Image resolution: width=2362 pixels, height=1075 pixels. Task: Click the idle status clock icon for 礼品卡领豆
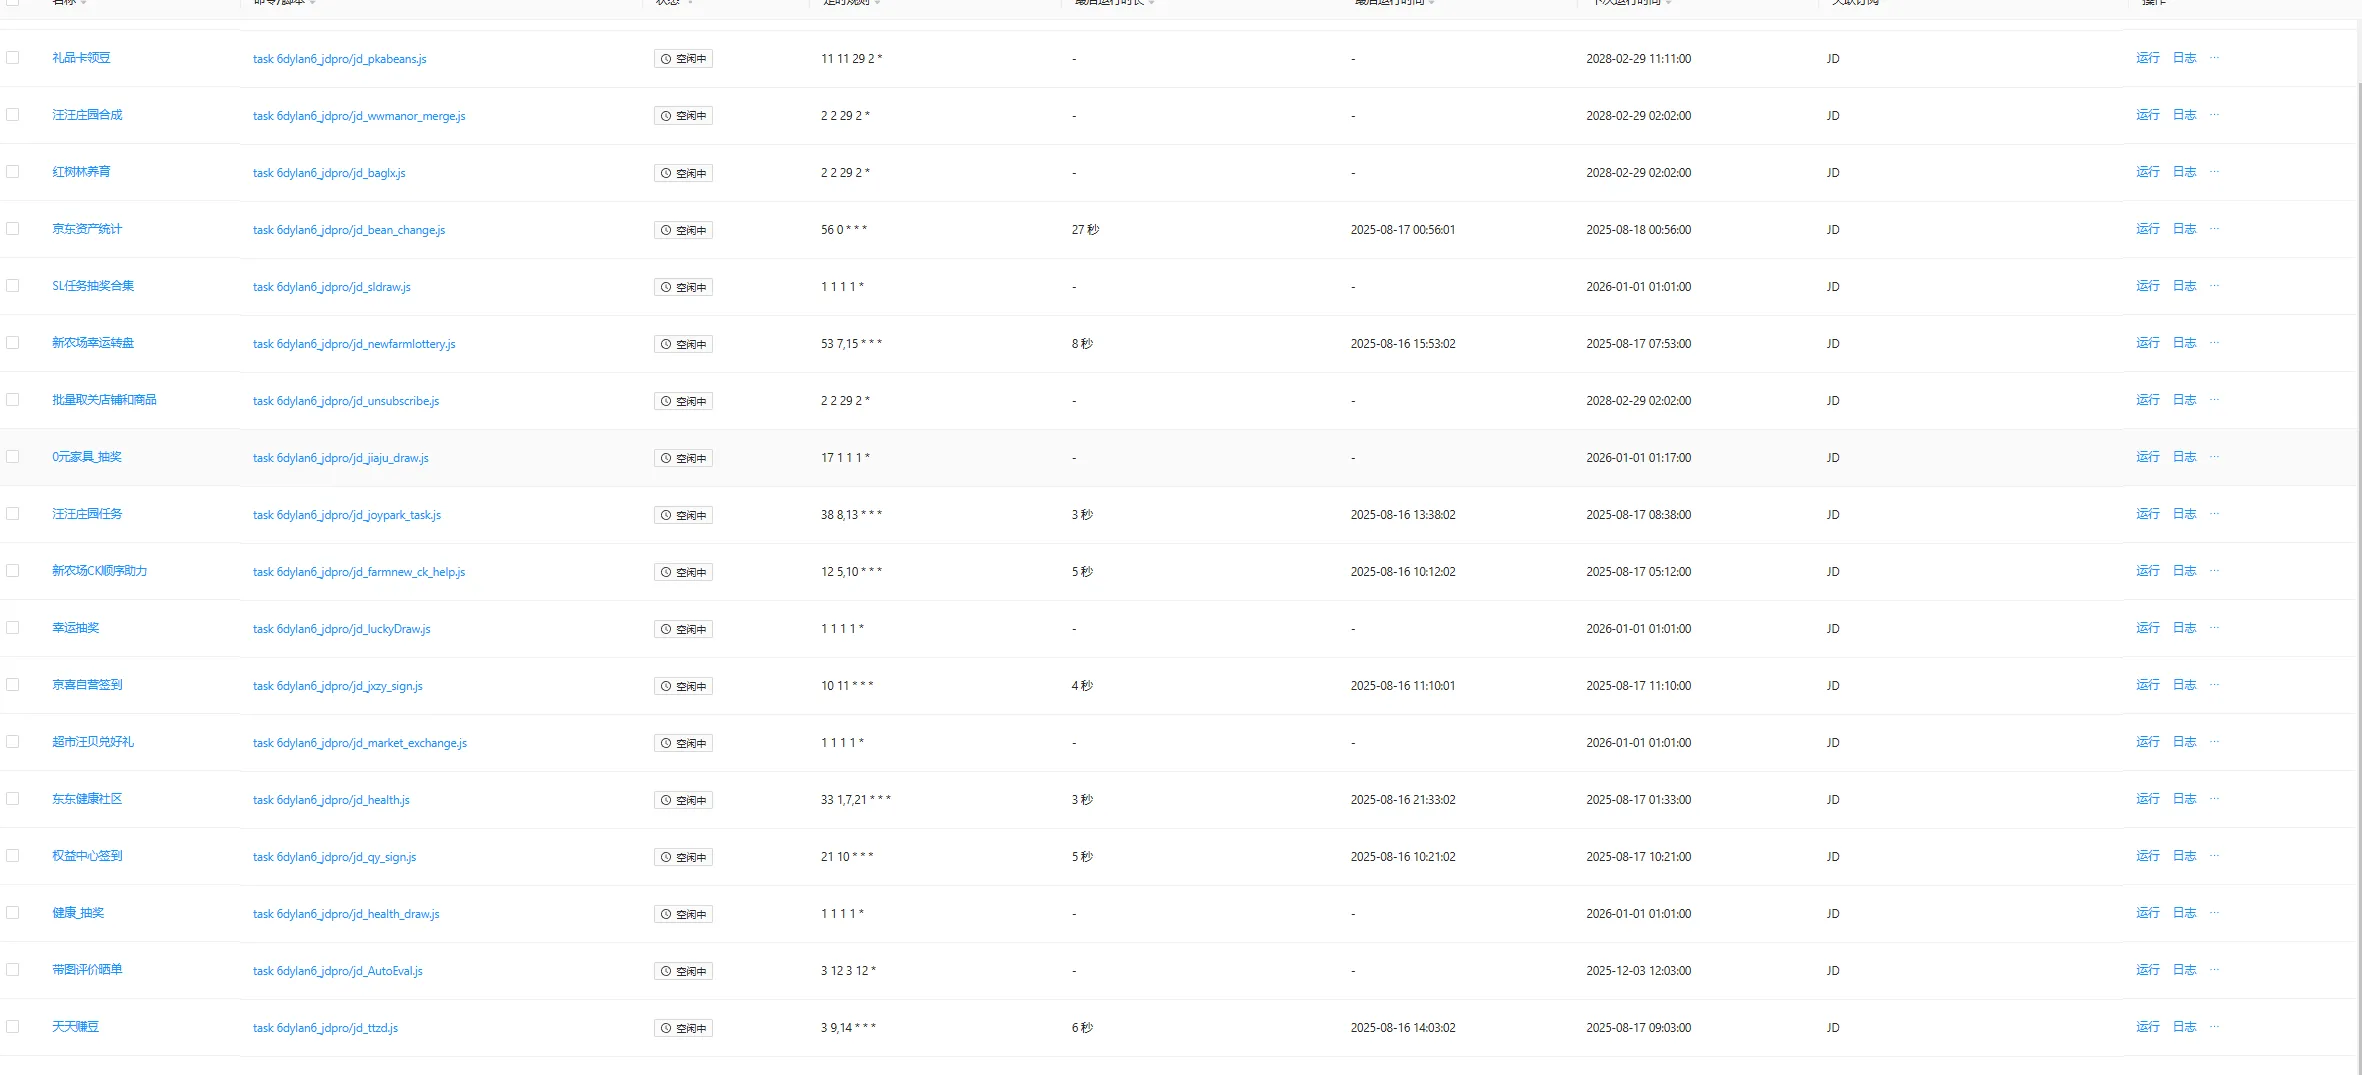pyautogui.click(x=666, y=59)
